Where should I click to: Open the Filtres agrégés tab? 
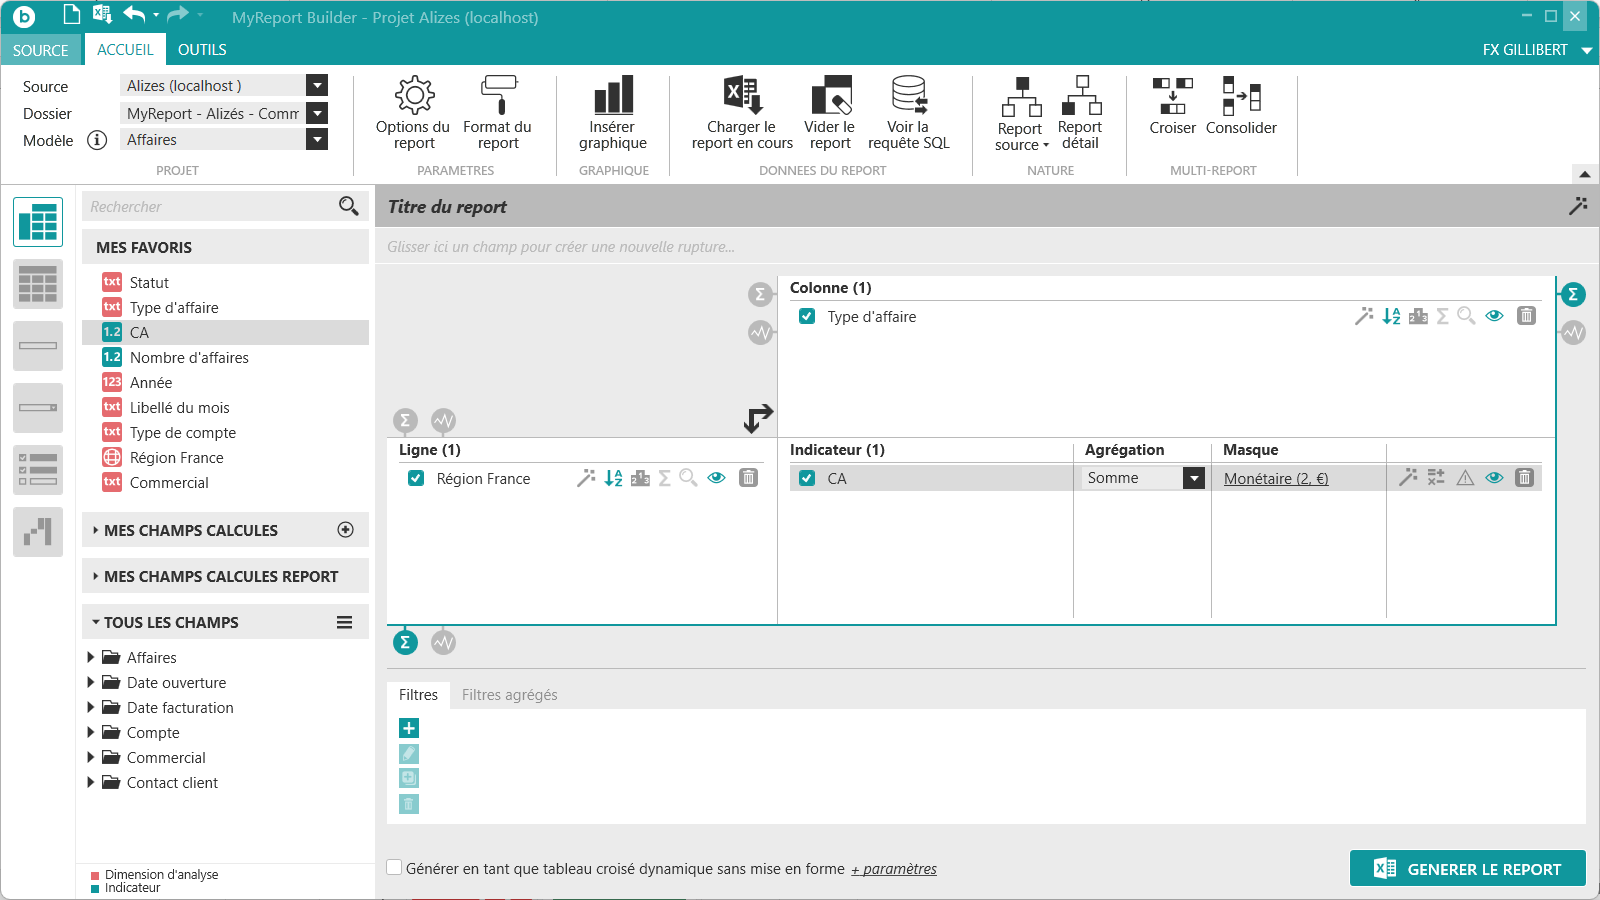tap(509, 695)
